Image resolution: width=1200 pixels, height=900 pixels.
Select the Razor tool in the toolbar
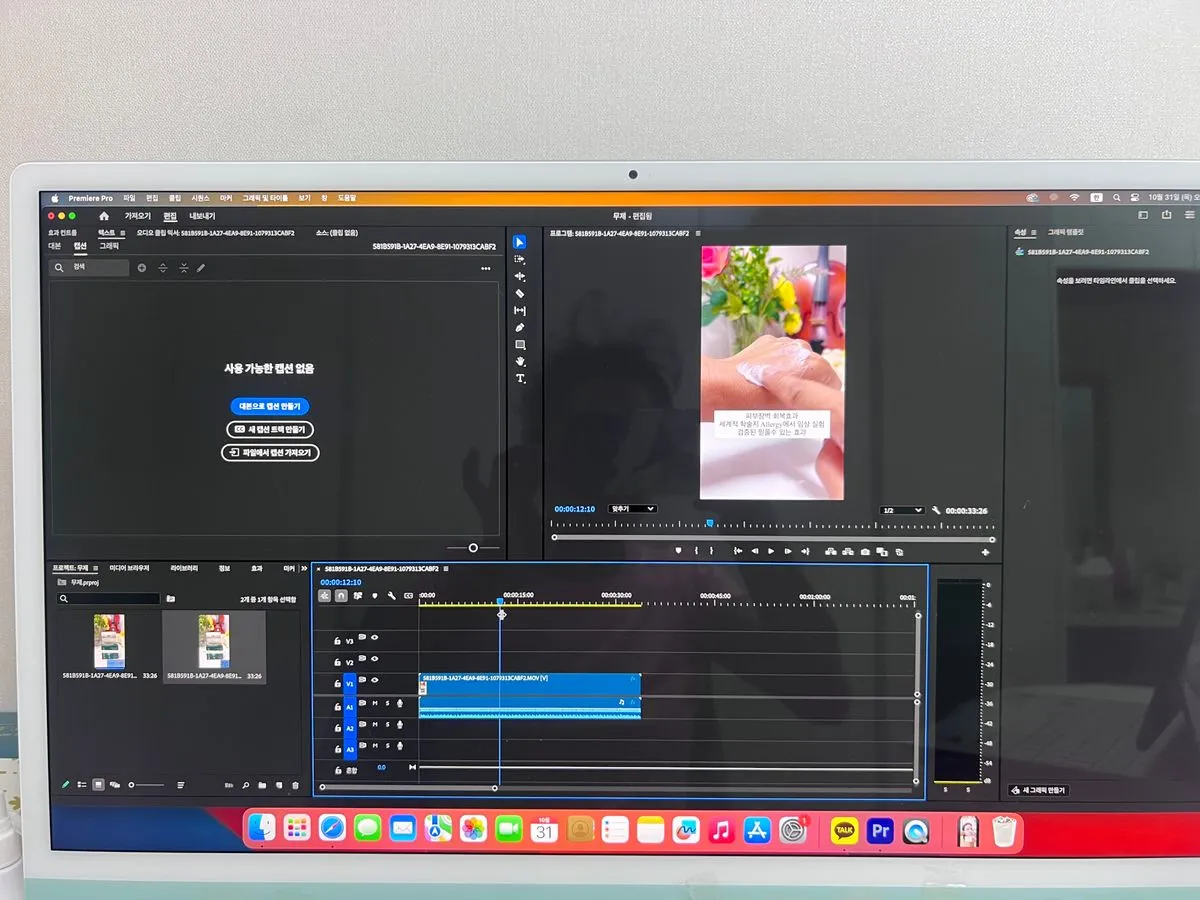(520, 293)
